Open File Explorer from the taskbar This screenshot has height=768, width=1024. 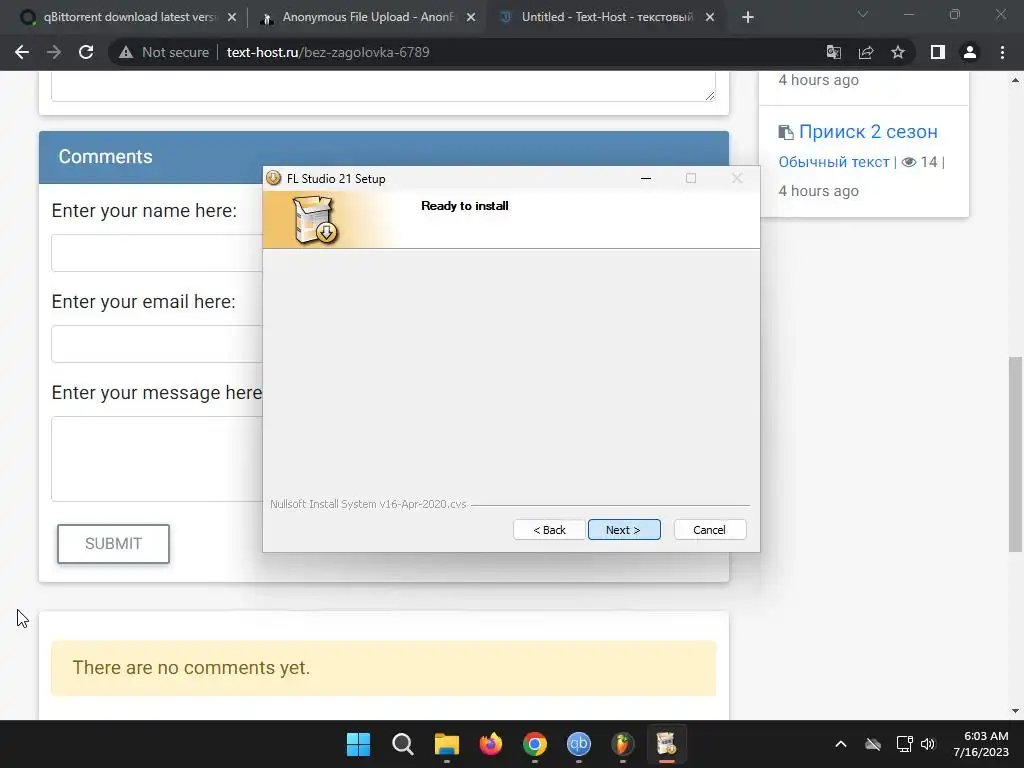tap(447, 744)
